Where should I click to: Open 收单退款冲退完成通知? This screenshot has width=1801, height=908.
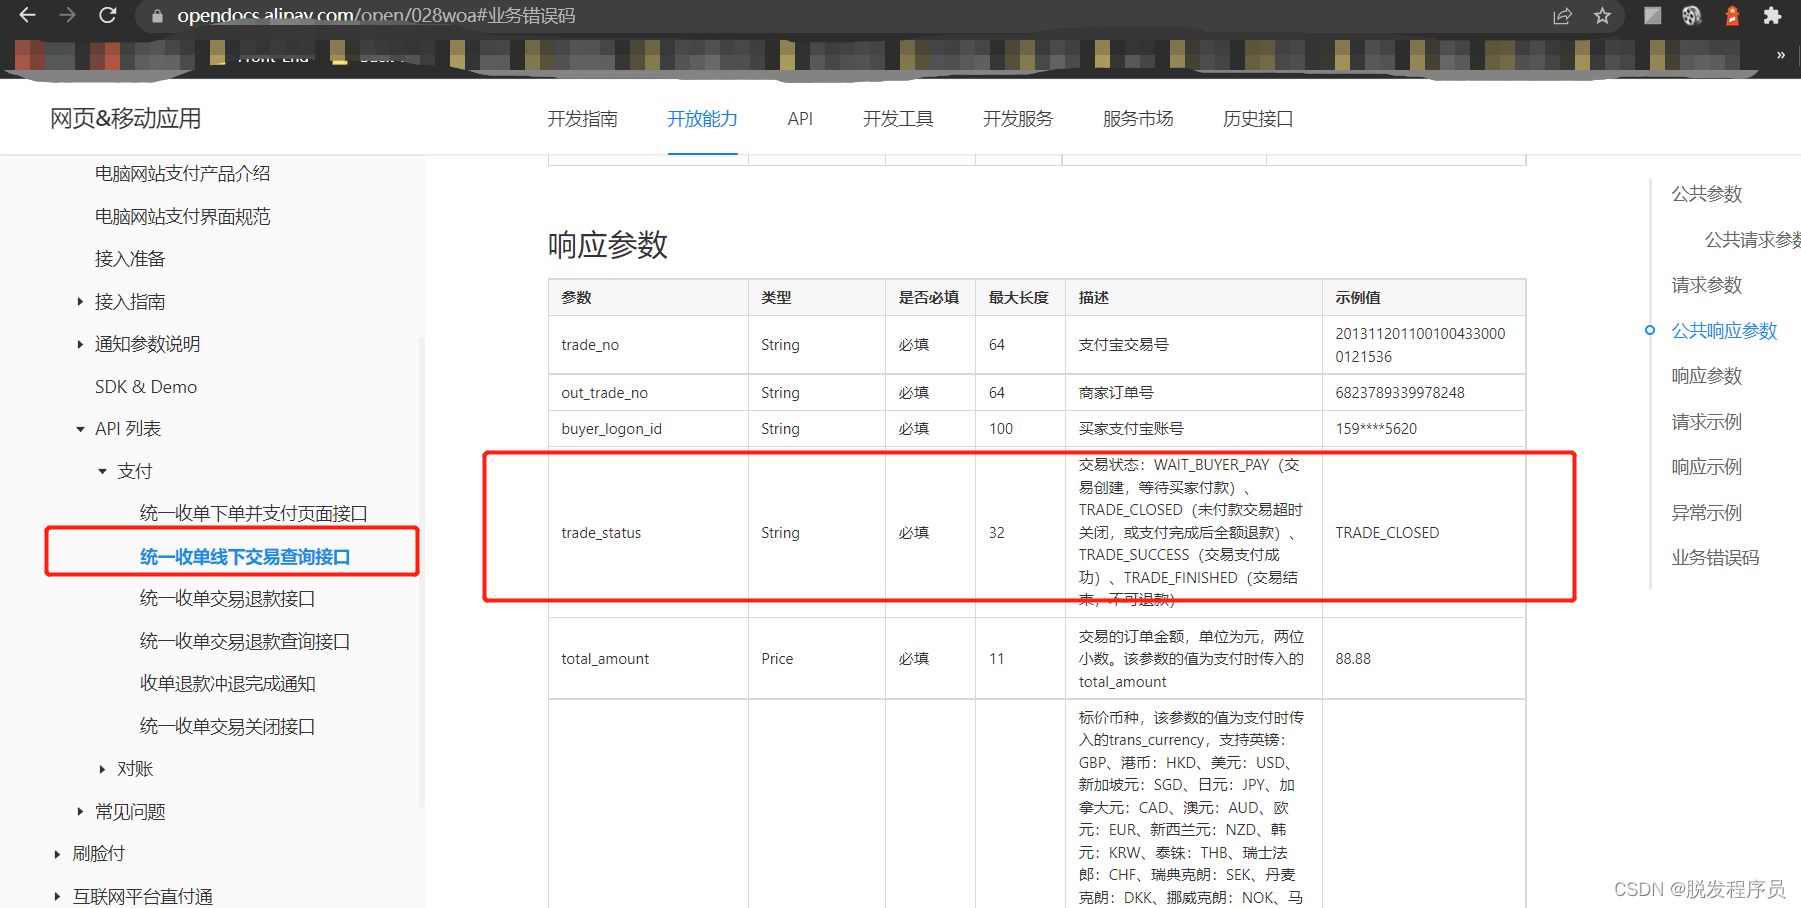click(227, 684)
